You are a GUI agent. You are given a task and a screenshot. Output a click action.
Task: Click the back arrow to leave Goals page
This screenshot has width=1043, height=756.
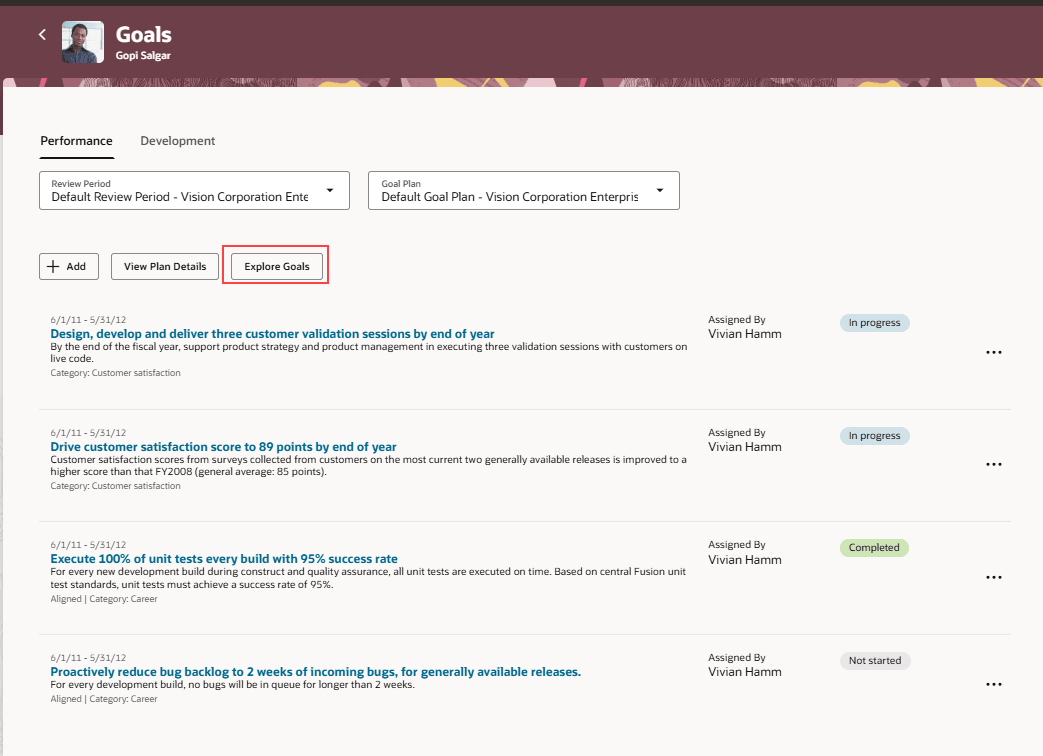tap(41, 34)
